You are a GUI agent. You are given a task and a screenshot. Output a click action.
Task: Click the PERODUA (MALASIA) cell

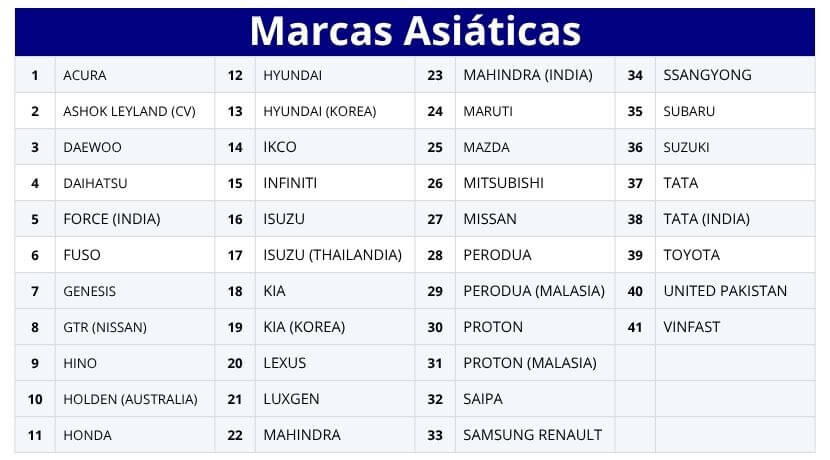(x=534, y=291)
